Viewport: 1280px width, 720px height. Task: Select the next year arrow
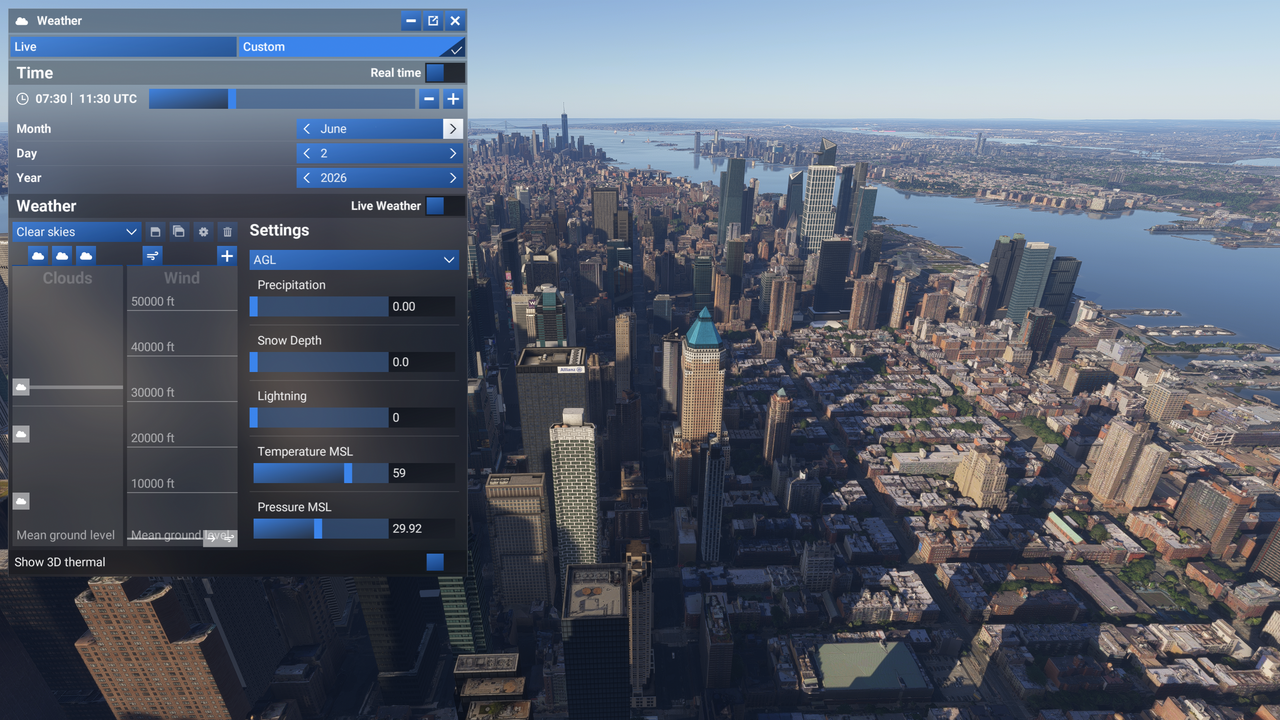coord(453,178)
